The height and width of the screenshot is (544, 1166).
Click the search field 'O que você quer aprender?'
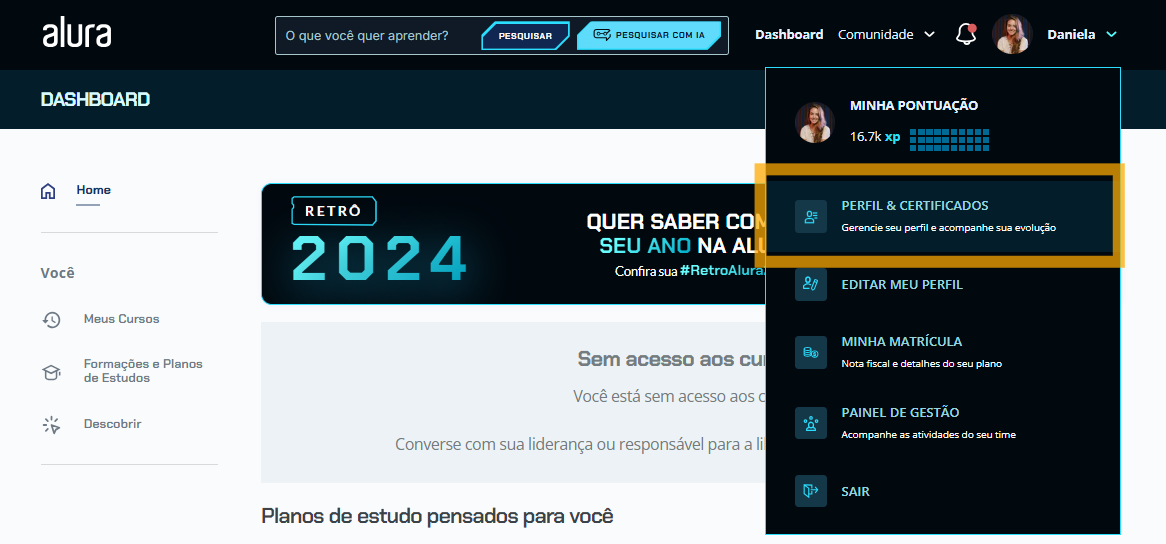click(x=375, y=35)
